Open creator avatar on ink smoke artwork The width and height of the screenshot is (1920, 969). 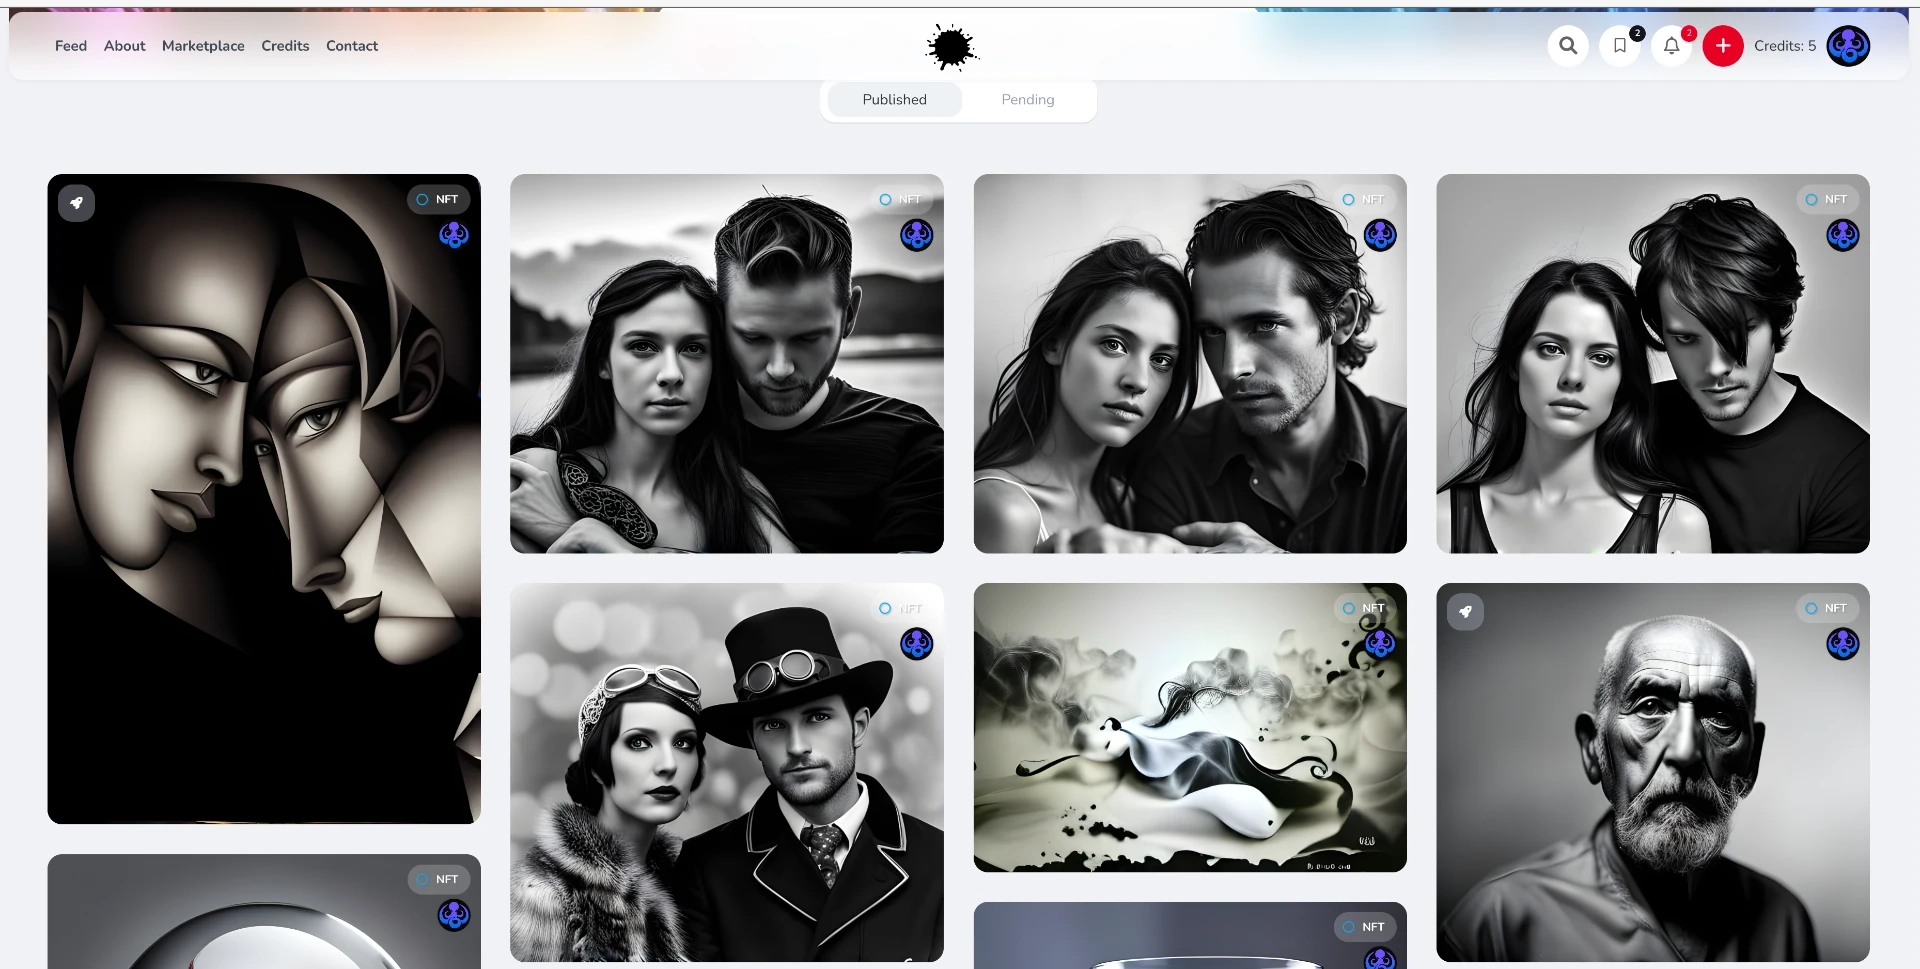click(x=1380, y=644)
